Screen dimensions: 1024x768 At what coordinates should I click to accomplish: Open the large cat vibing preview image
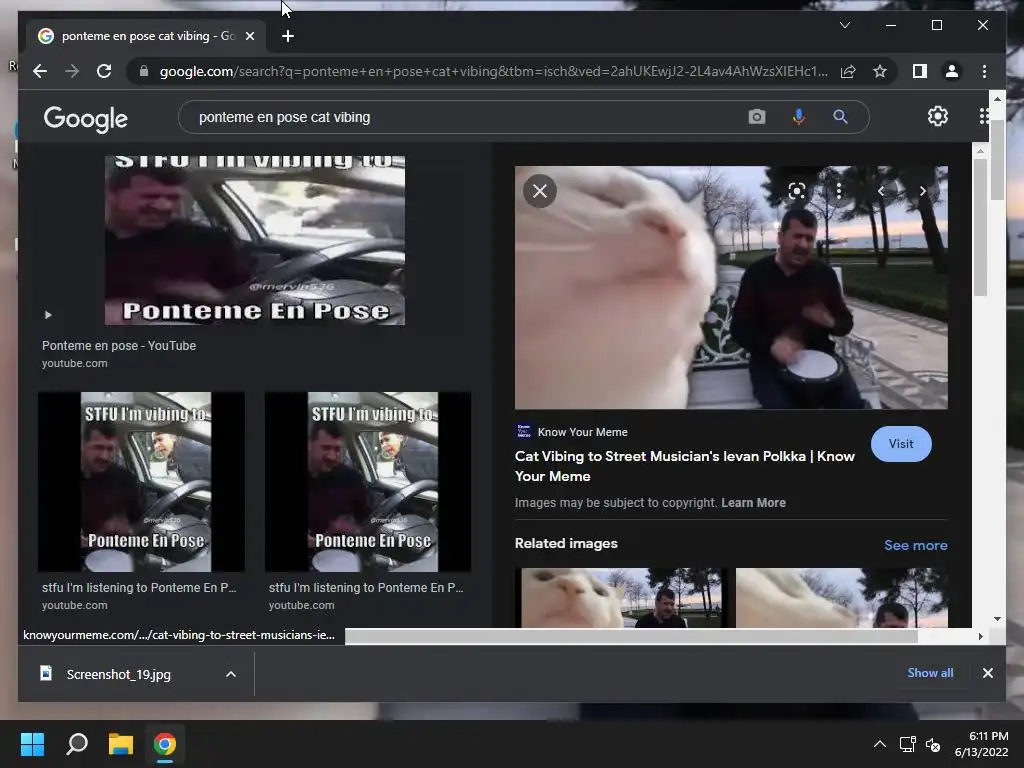tap(731, 287)
